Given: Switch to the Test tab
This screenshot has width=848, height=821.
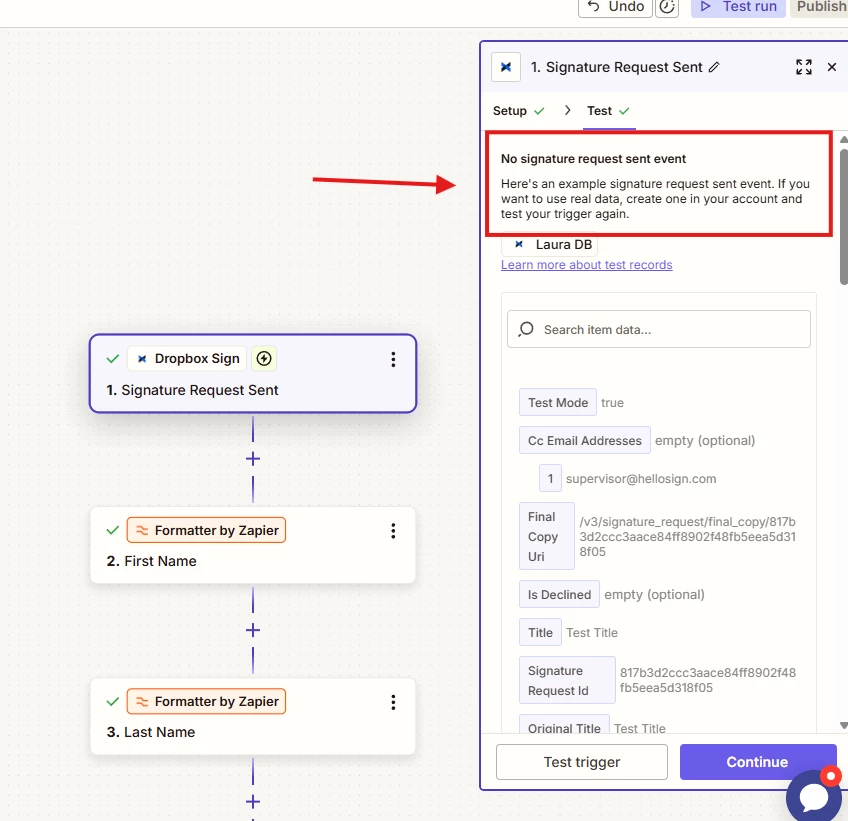Looking at the screenshot, I should (x=608, y=111).
